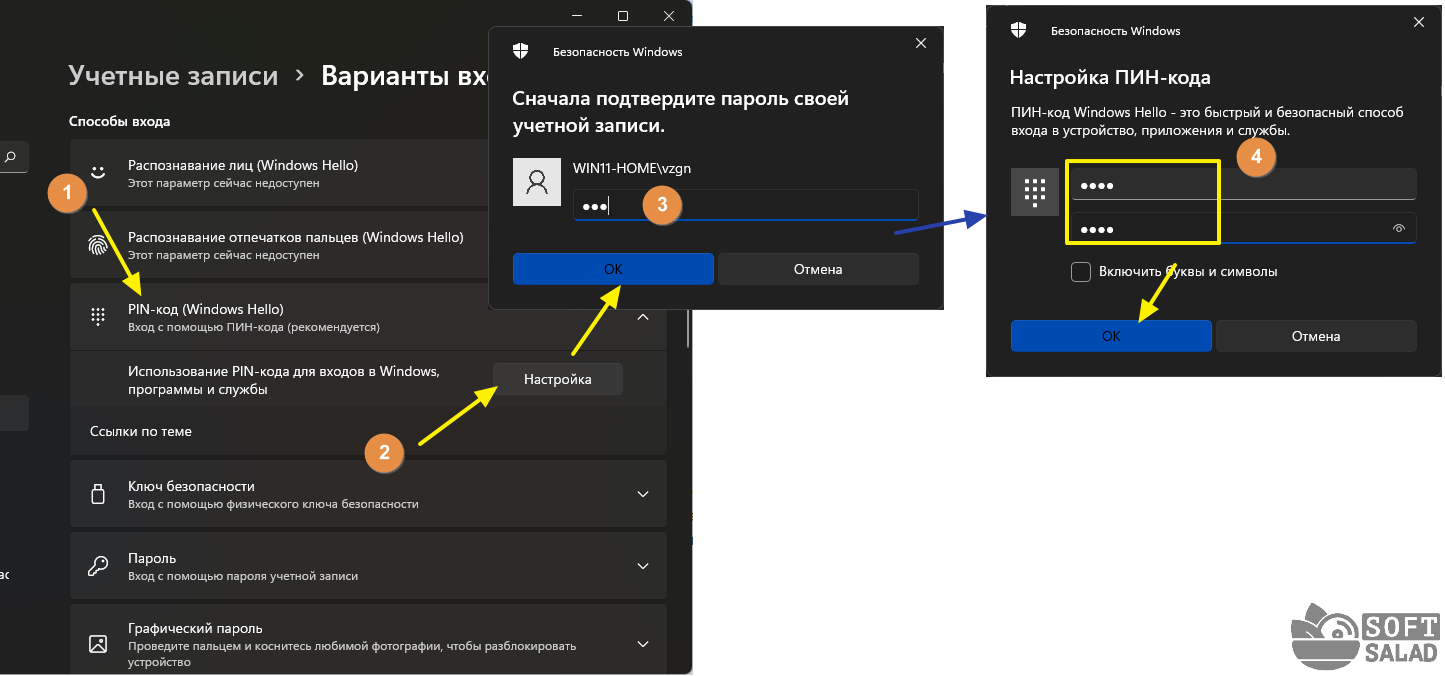Click the Password key icon

tap(98, 566)
